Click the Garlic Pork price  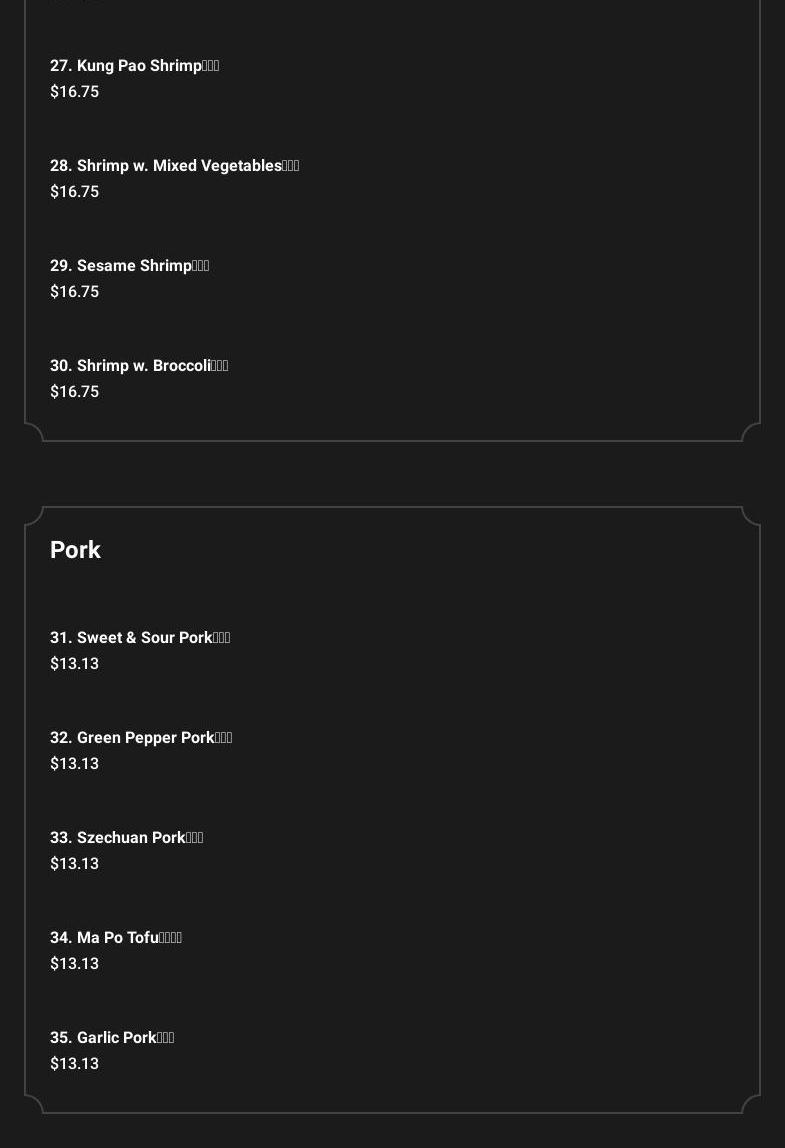(75, 1064)
